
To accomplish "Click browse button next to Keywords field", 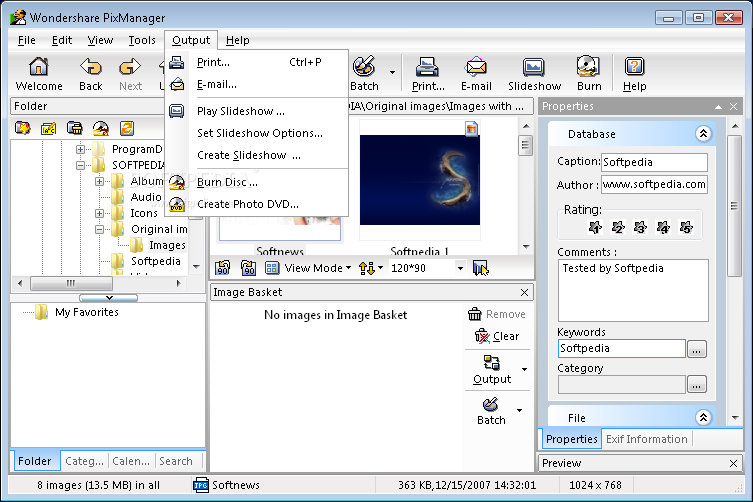I will click(x=696, y=349).
